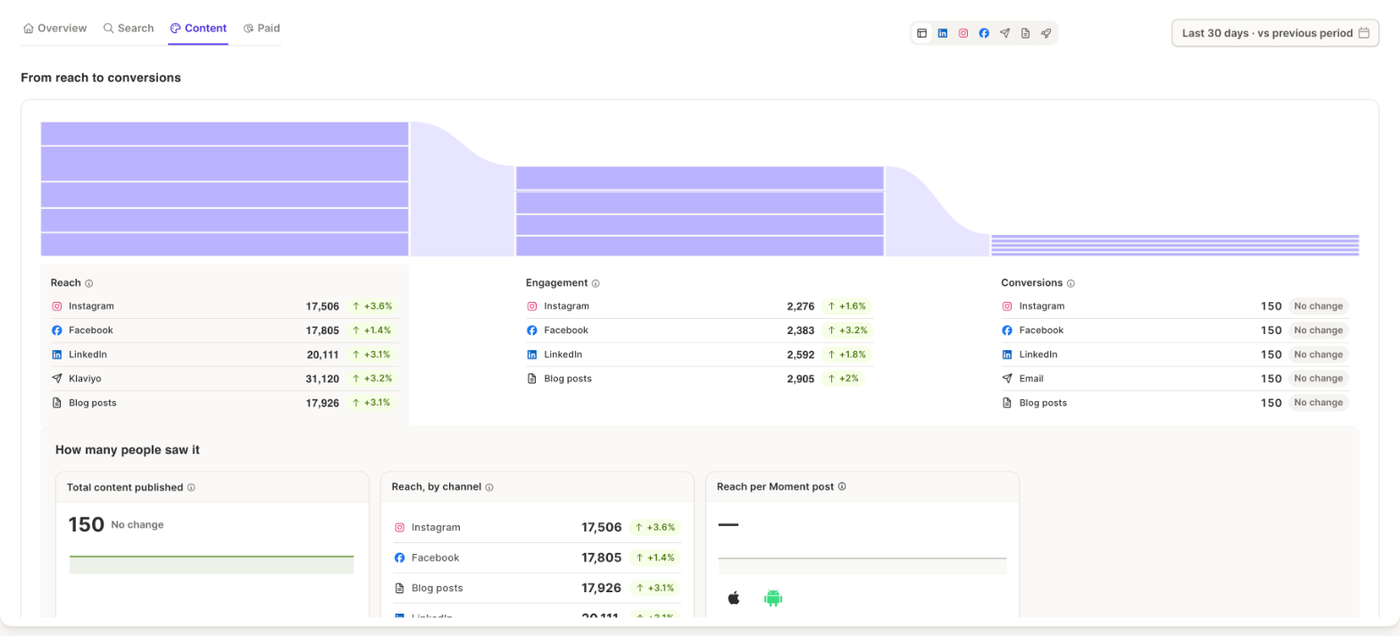Click Email icon in Conversions list
This screenshot has height=636, width=1400.
click(x=1007, y=379)
